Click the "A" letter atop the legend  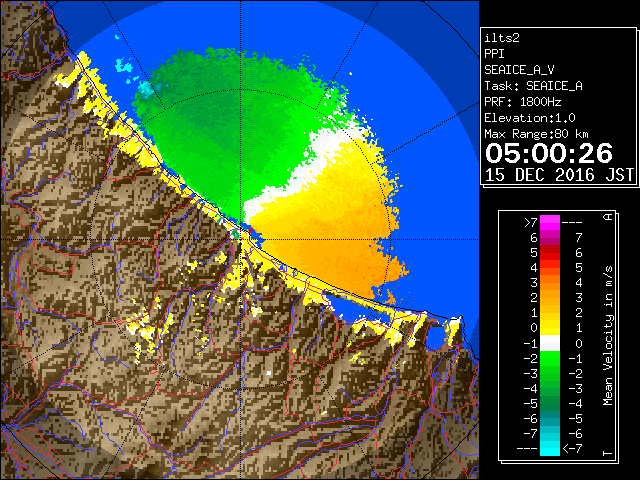608,217
